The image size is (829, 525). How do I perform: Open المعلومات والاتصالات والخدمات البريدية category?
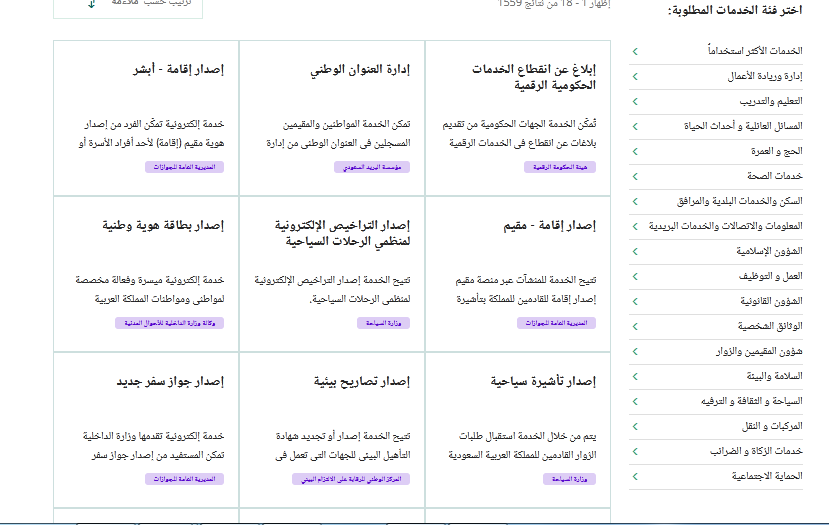click(x=716, y=226)
